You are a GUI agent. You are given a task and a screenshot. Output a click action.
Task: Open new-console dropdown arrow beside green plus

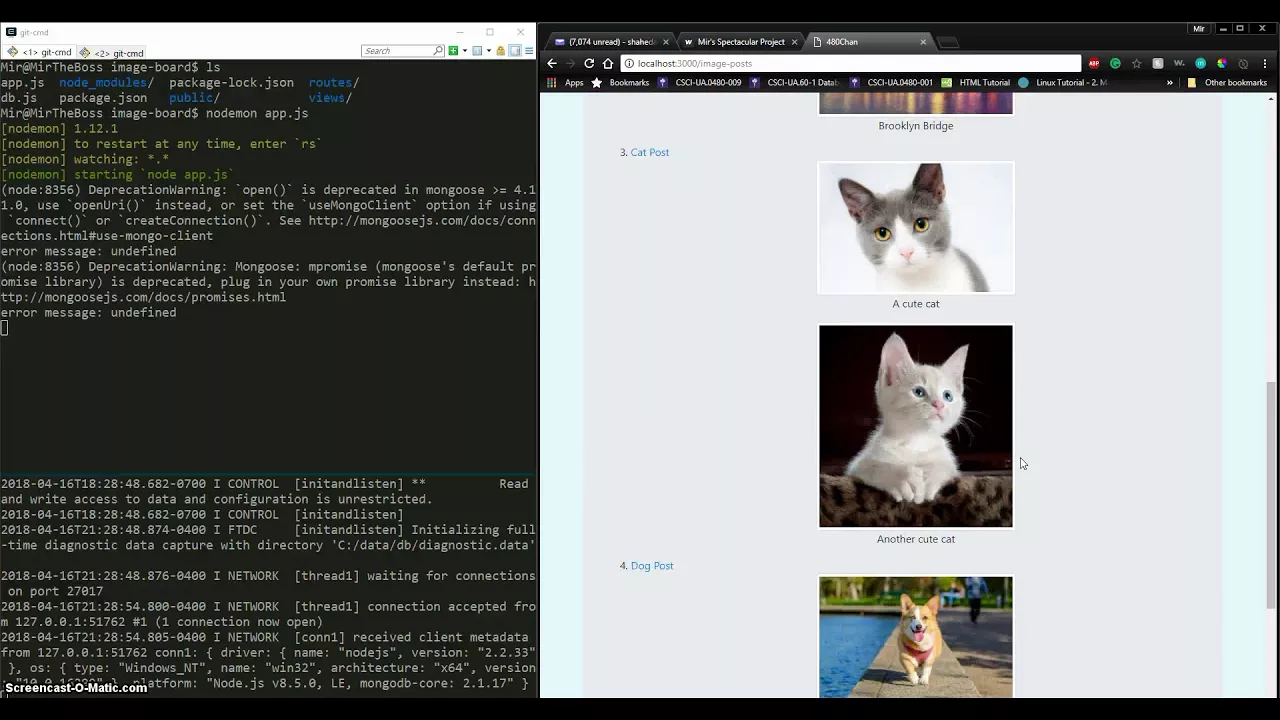coord(464,51)
